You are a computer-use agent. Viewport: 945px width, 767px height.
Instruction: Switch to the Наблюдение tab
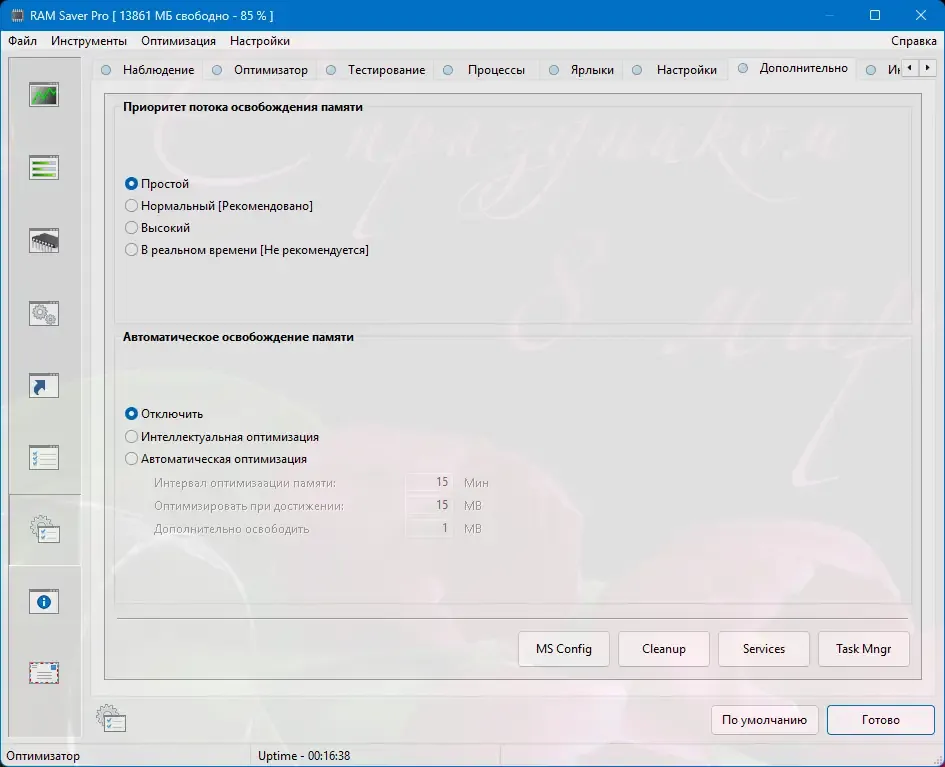[x=148, y=70]
